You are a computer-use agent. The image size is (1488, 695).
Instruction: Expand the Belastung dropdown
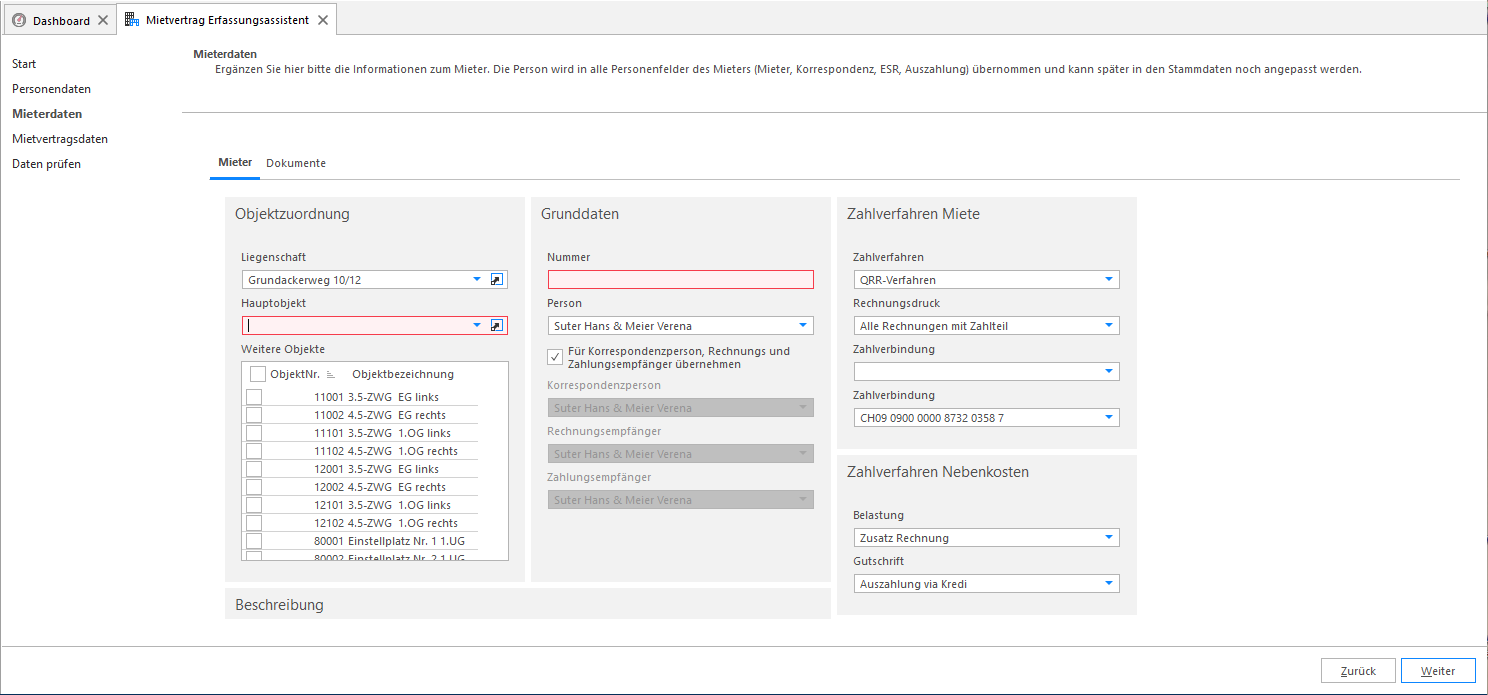coord(1109,538)
